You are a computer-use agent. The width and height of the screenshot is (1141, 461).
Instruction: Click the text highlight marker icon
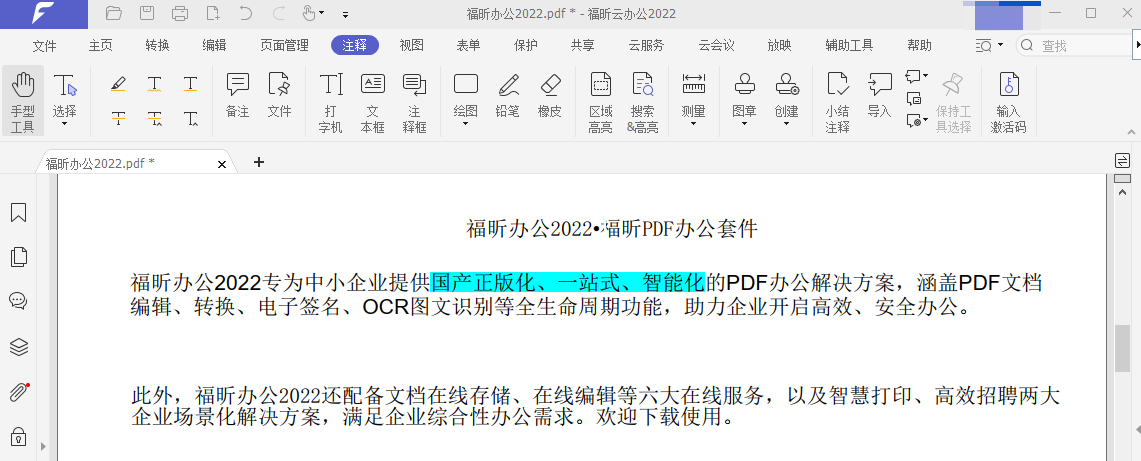[x=118, y=84]
